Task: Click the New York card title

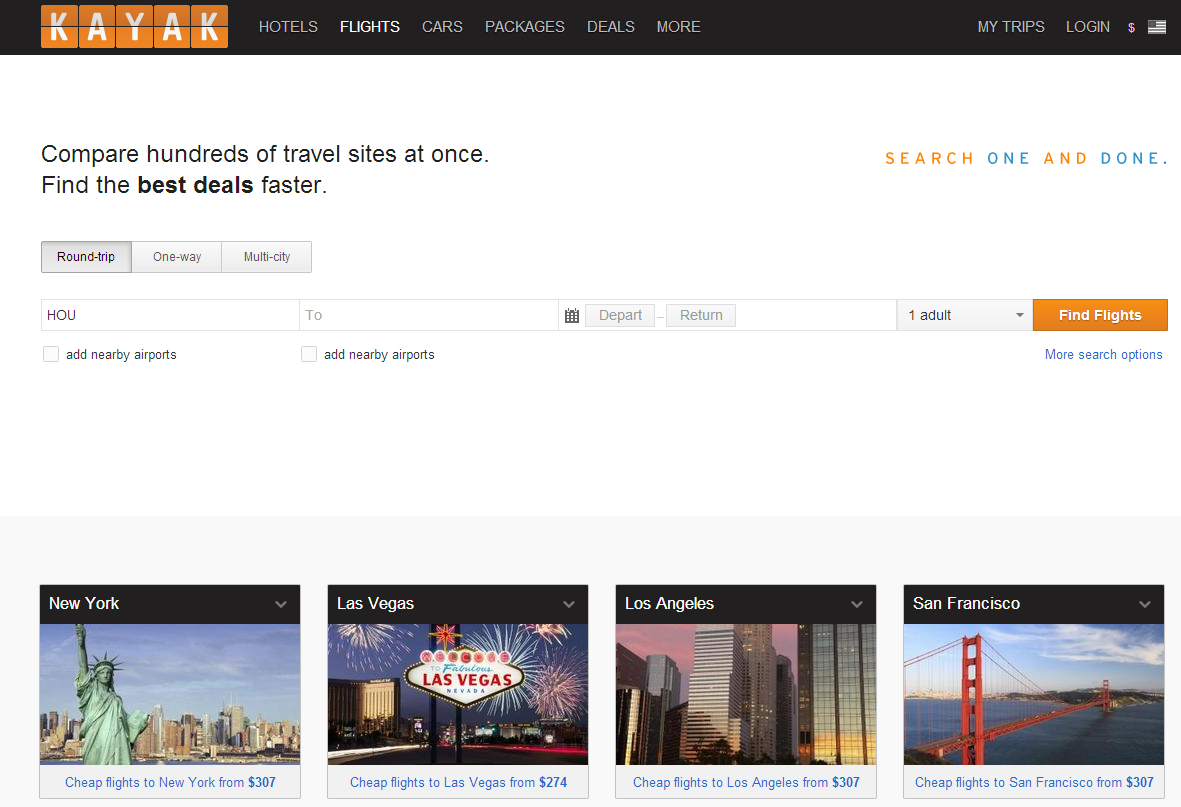Action: pyautogui.click(x=84, y=604)
